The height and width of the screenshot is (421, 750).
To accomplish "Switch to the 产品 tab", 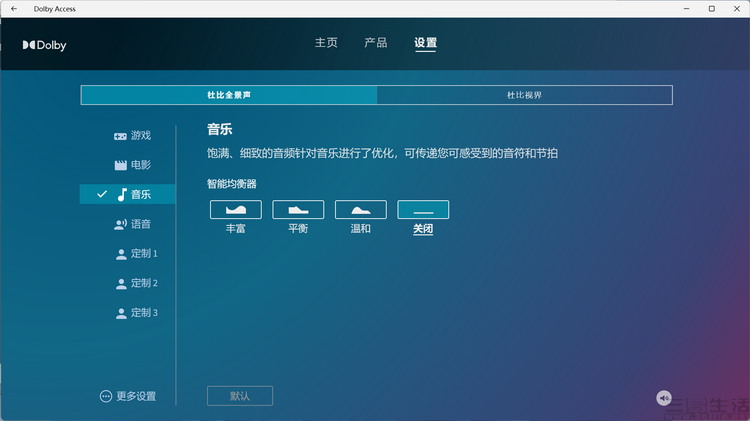I will pyautogui.click(x=376, y=43).
